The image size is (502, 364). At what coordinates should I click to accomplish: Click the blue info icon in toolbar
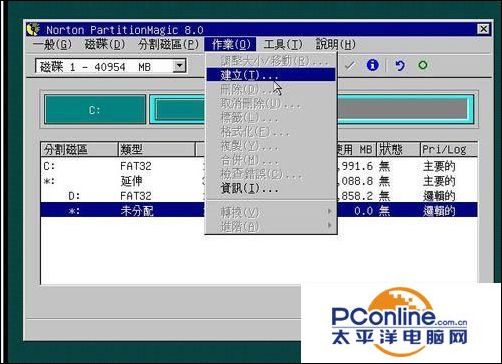(372, 65)
